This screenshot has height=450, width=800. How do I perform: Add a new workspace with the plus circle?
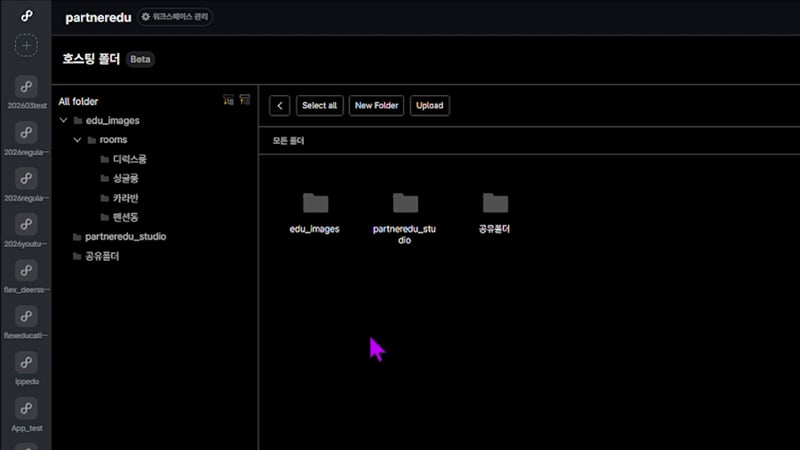pos(26,45)
